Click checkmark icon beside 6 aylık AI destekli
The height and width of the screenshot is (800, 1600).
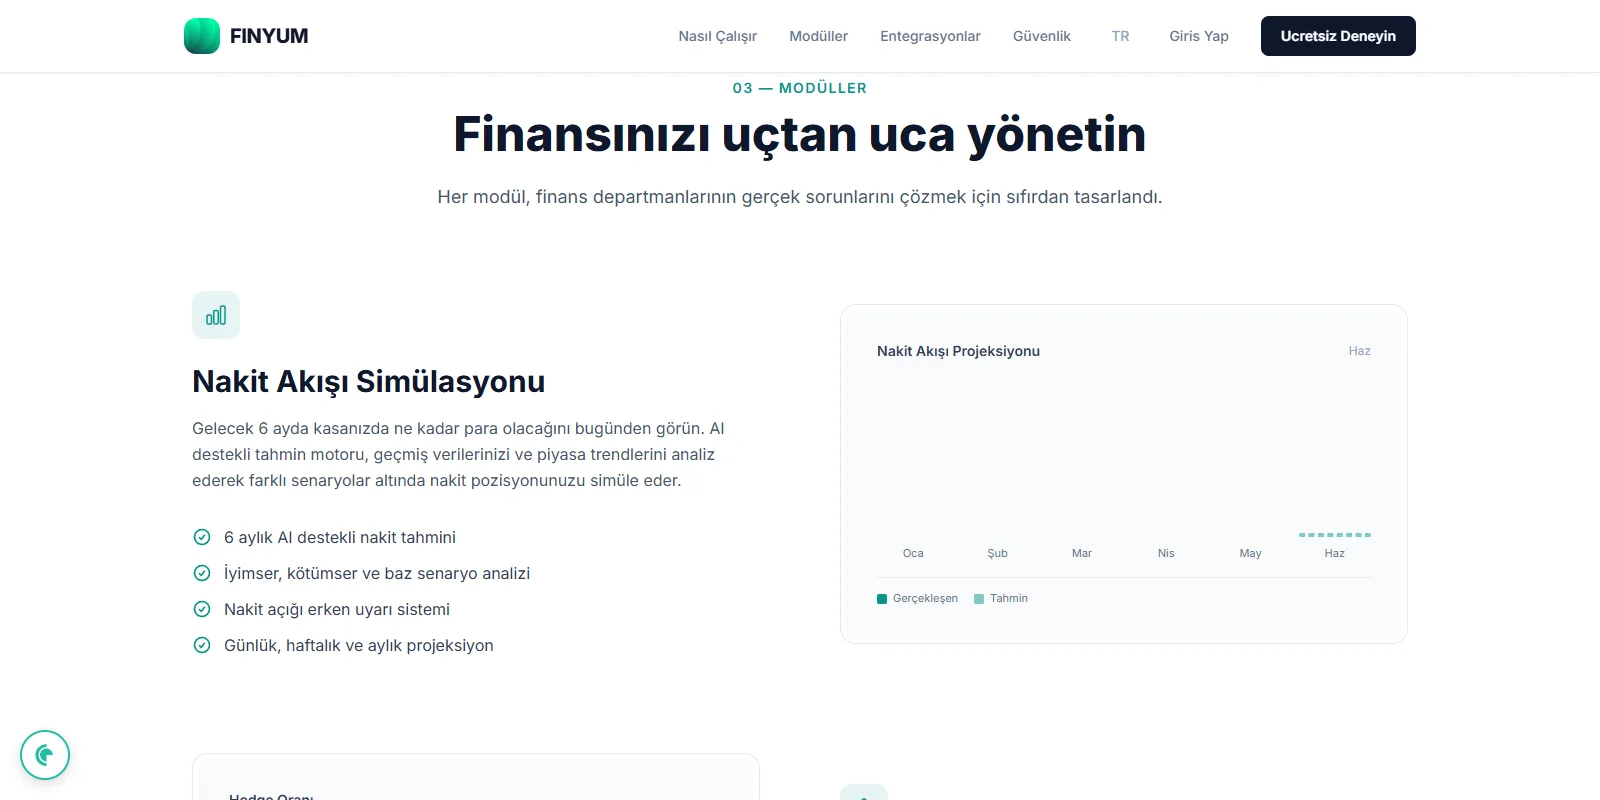[202, 537]
